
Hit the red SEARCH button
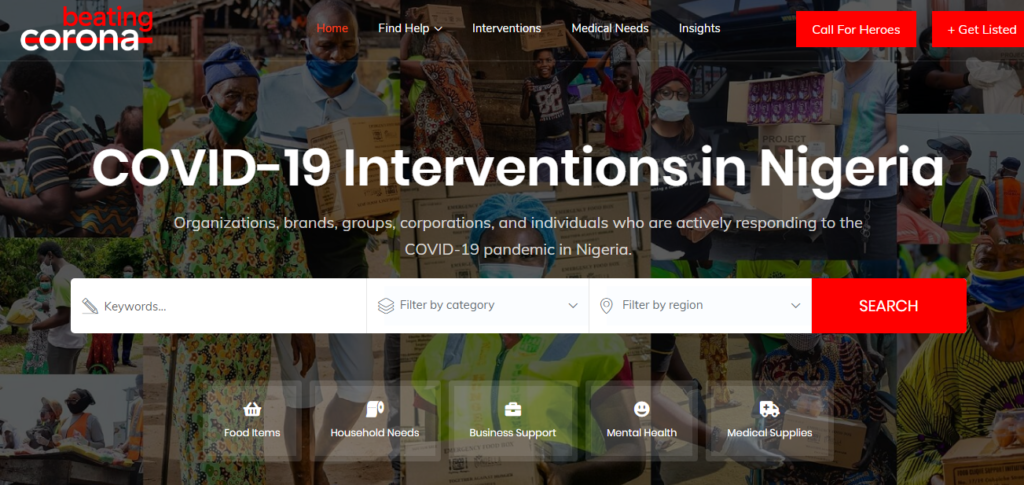[889, 305]
